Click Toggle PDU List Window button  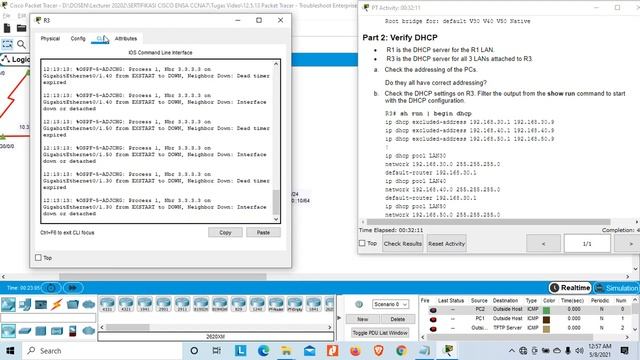click(x=380, y=333)
